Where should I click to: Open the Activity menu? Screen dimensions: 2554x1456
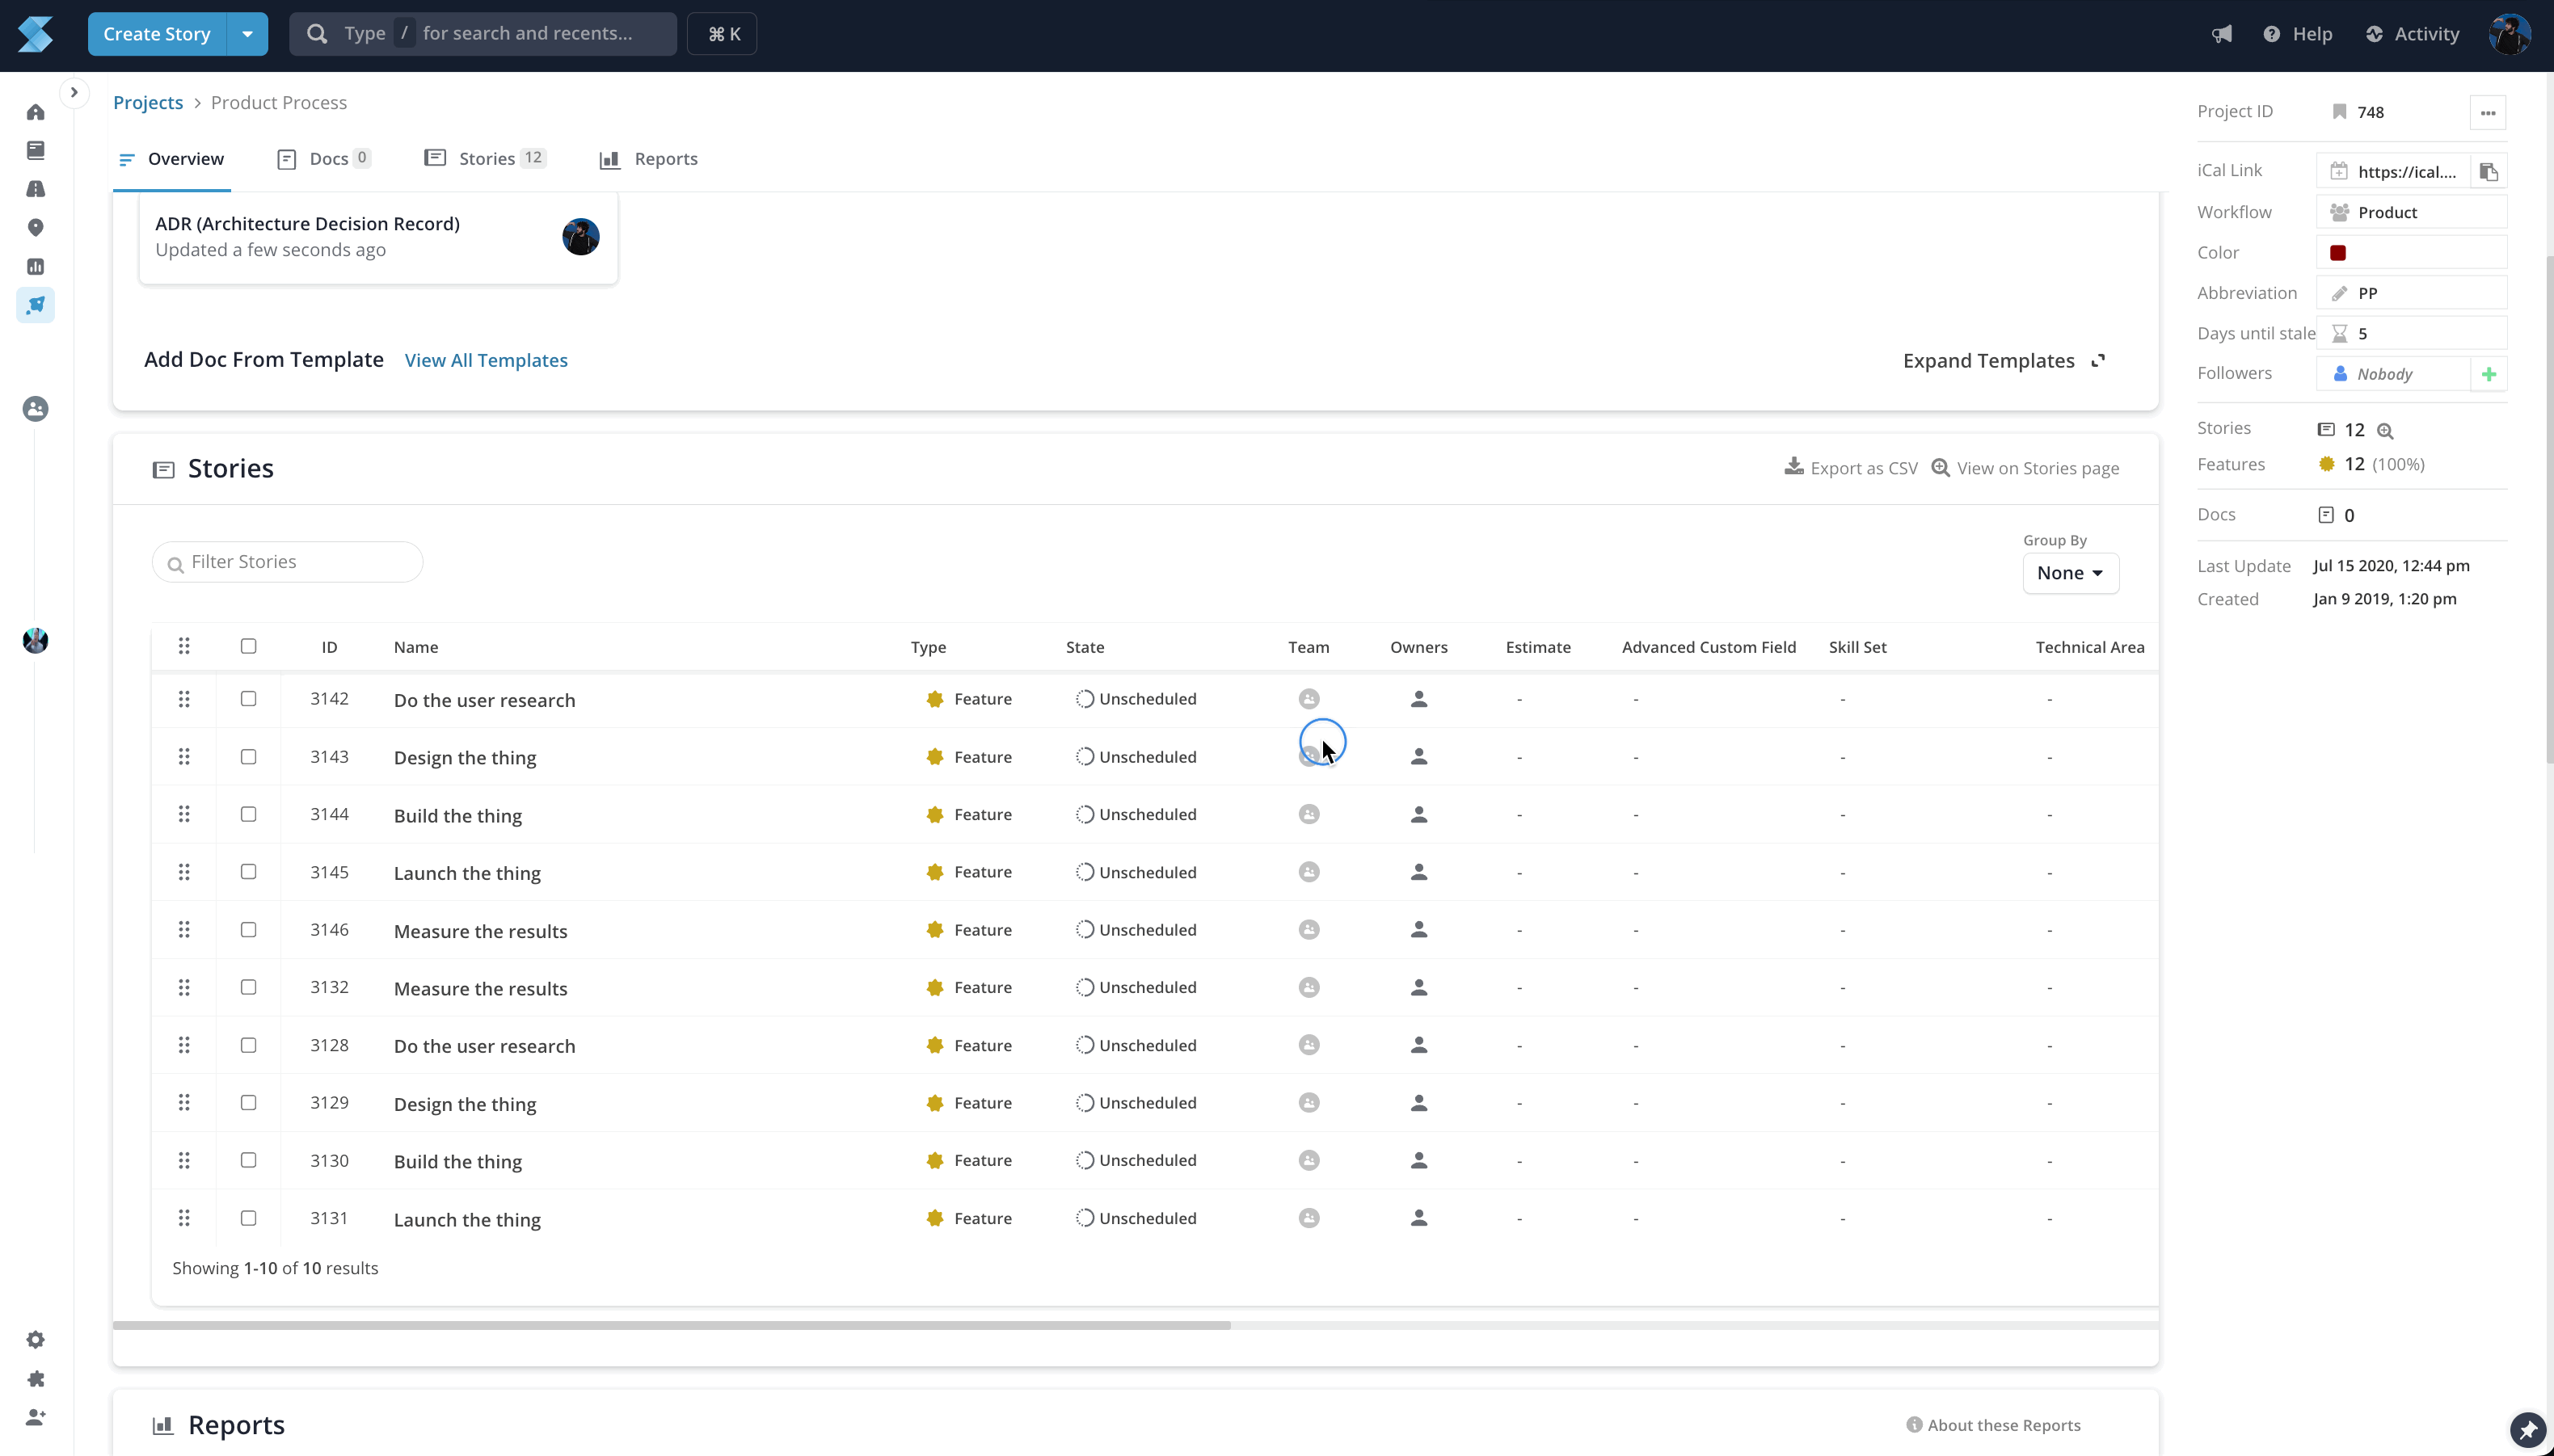pyautogui.click(x=2412, y=34)
